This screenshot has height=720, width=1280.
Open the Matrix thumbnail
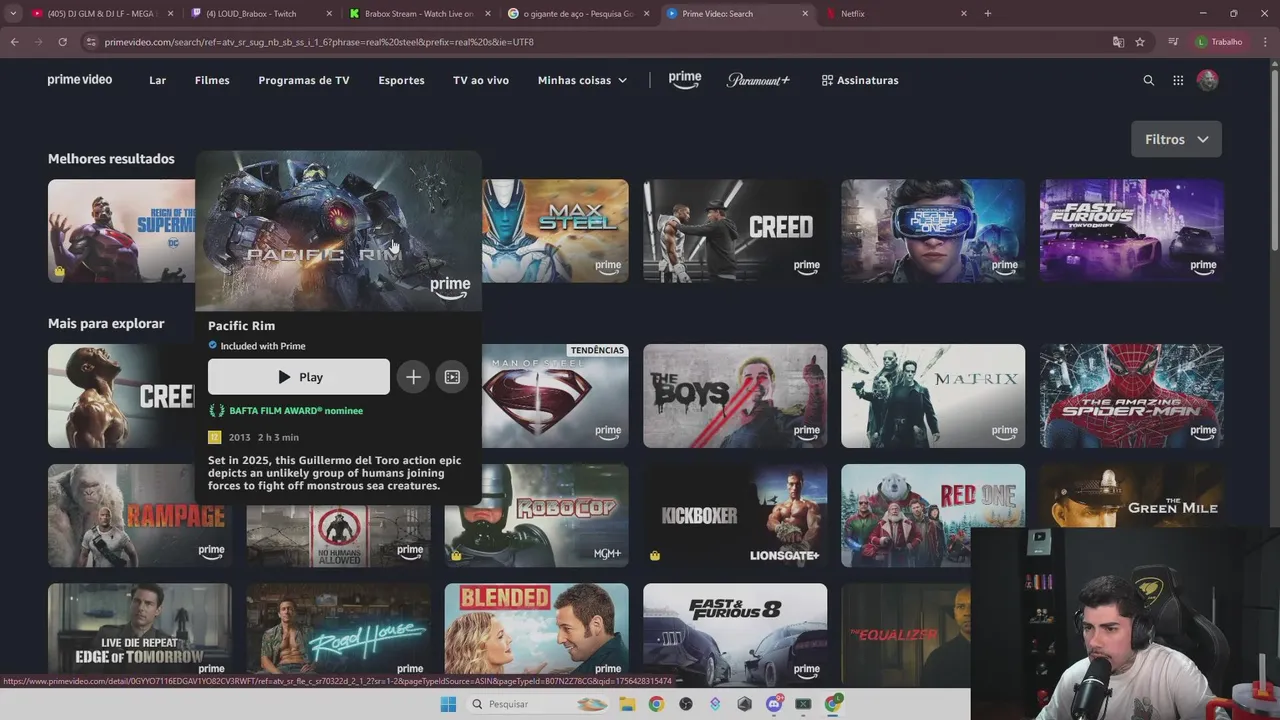point(933,396)
